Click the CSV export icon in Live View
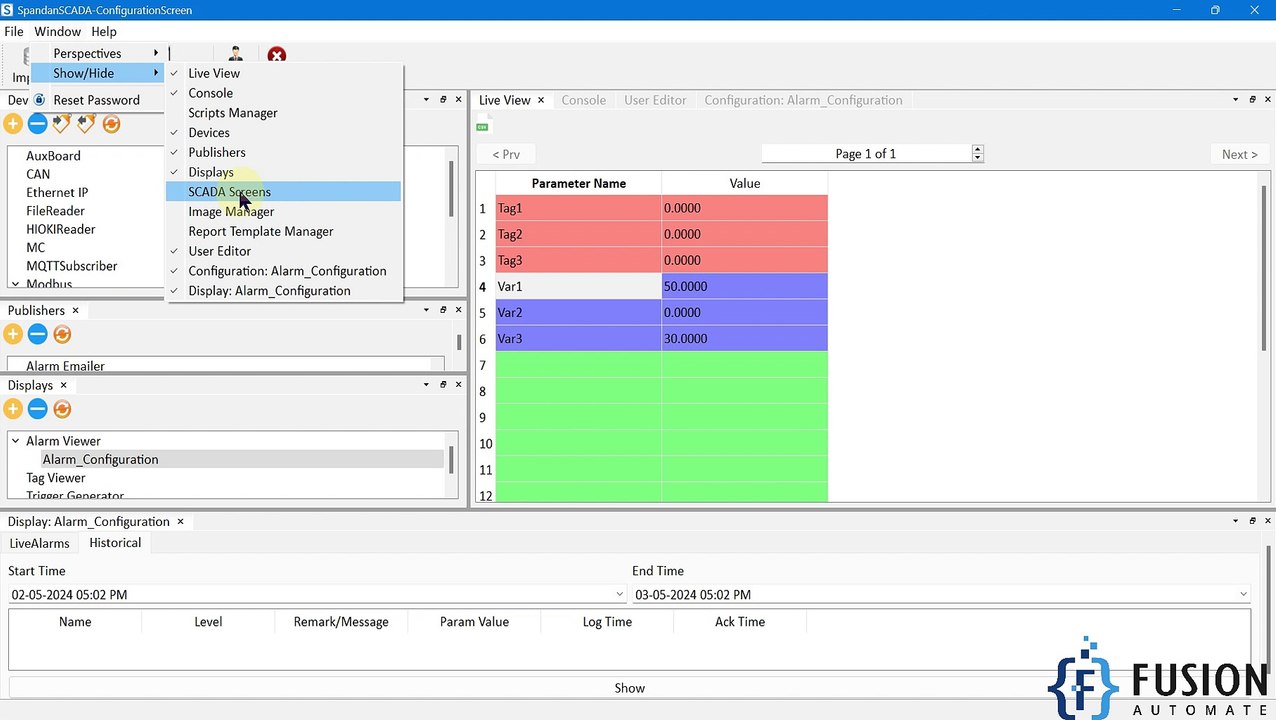The width and height of the screenshot is (1276, 720). coord(483,126)
